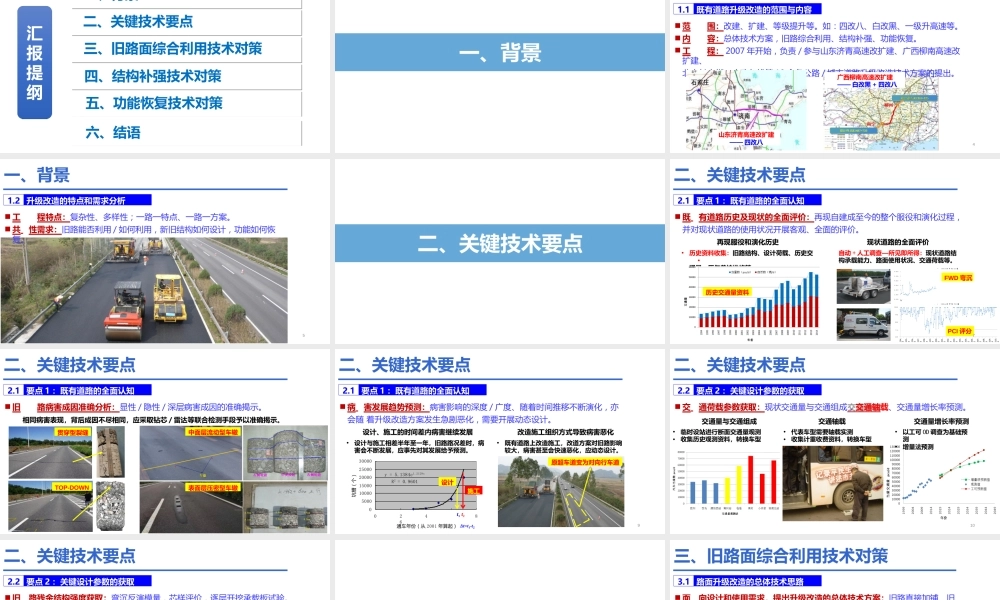Click the "贯穿型裂缝" photo label

pyautogui.click(x=72, y=432)
